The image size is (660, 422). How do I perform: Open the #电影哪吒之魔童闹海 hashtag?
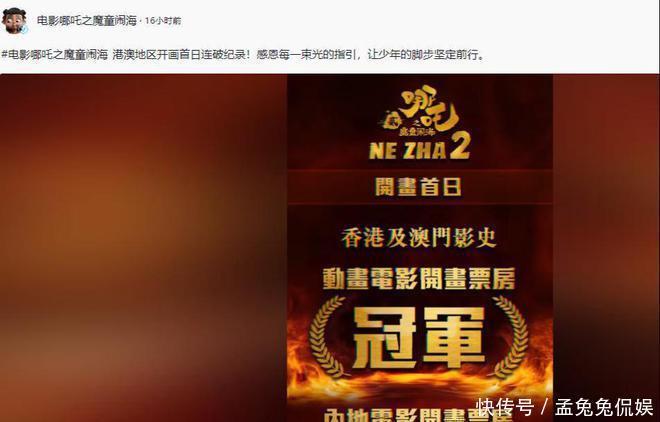tap(55, 55)
